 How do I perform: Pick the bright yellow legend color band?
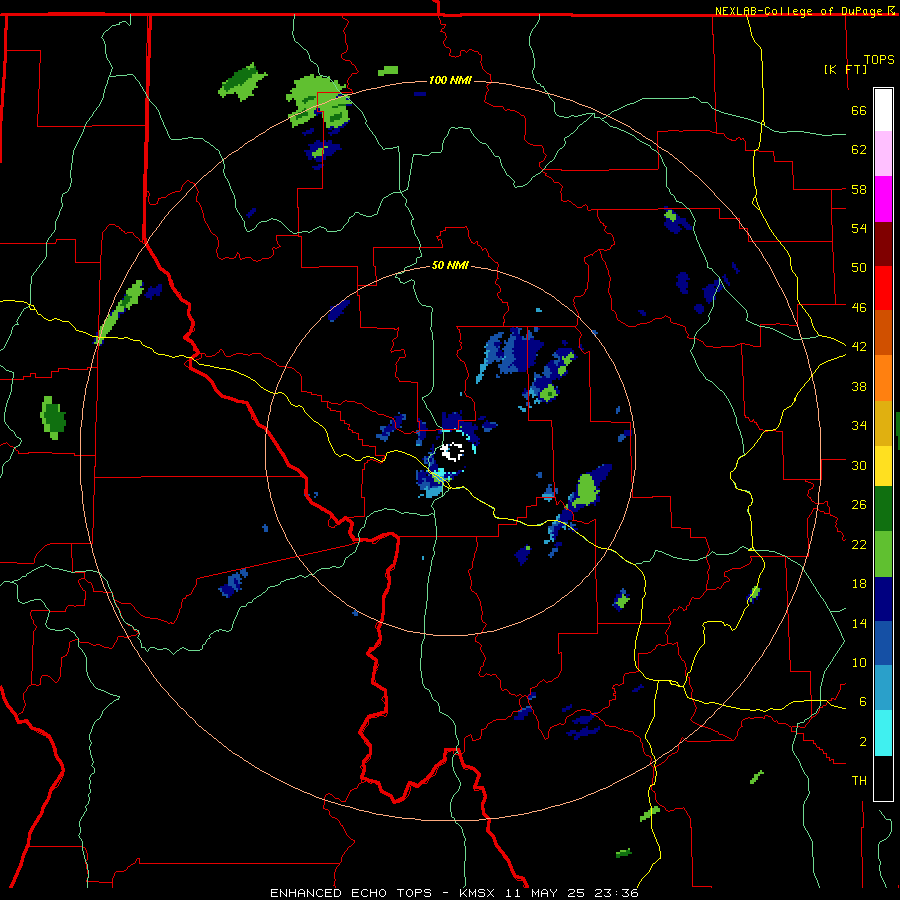(883, 466)
